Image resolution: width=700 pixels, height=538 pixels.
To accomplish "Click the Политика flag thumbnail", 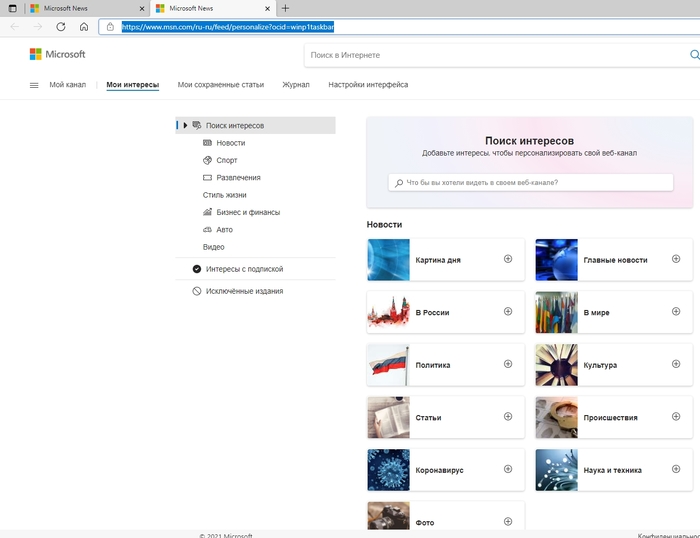I will [x=388, y=365].
